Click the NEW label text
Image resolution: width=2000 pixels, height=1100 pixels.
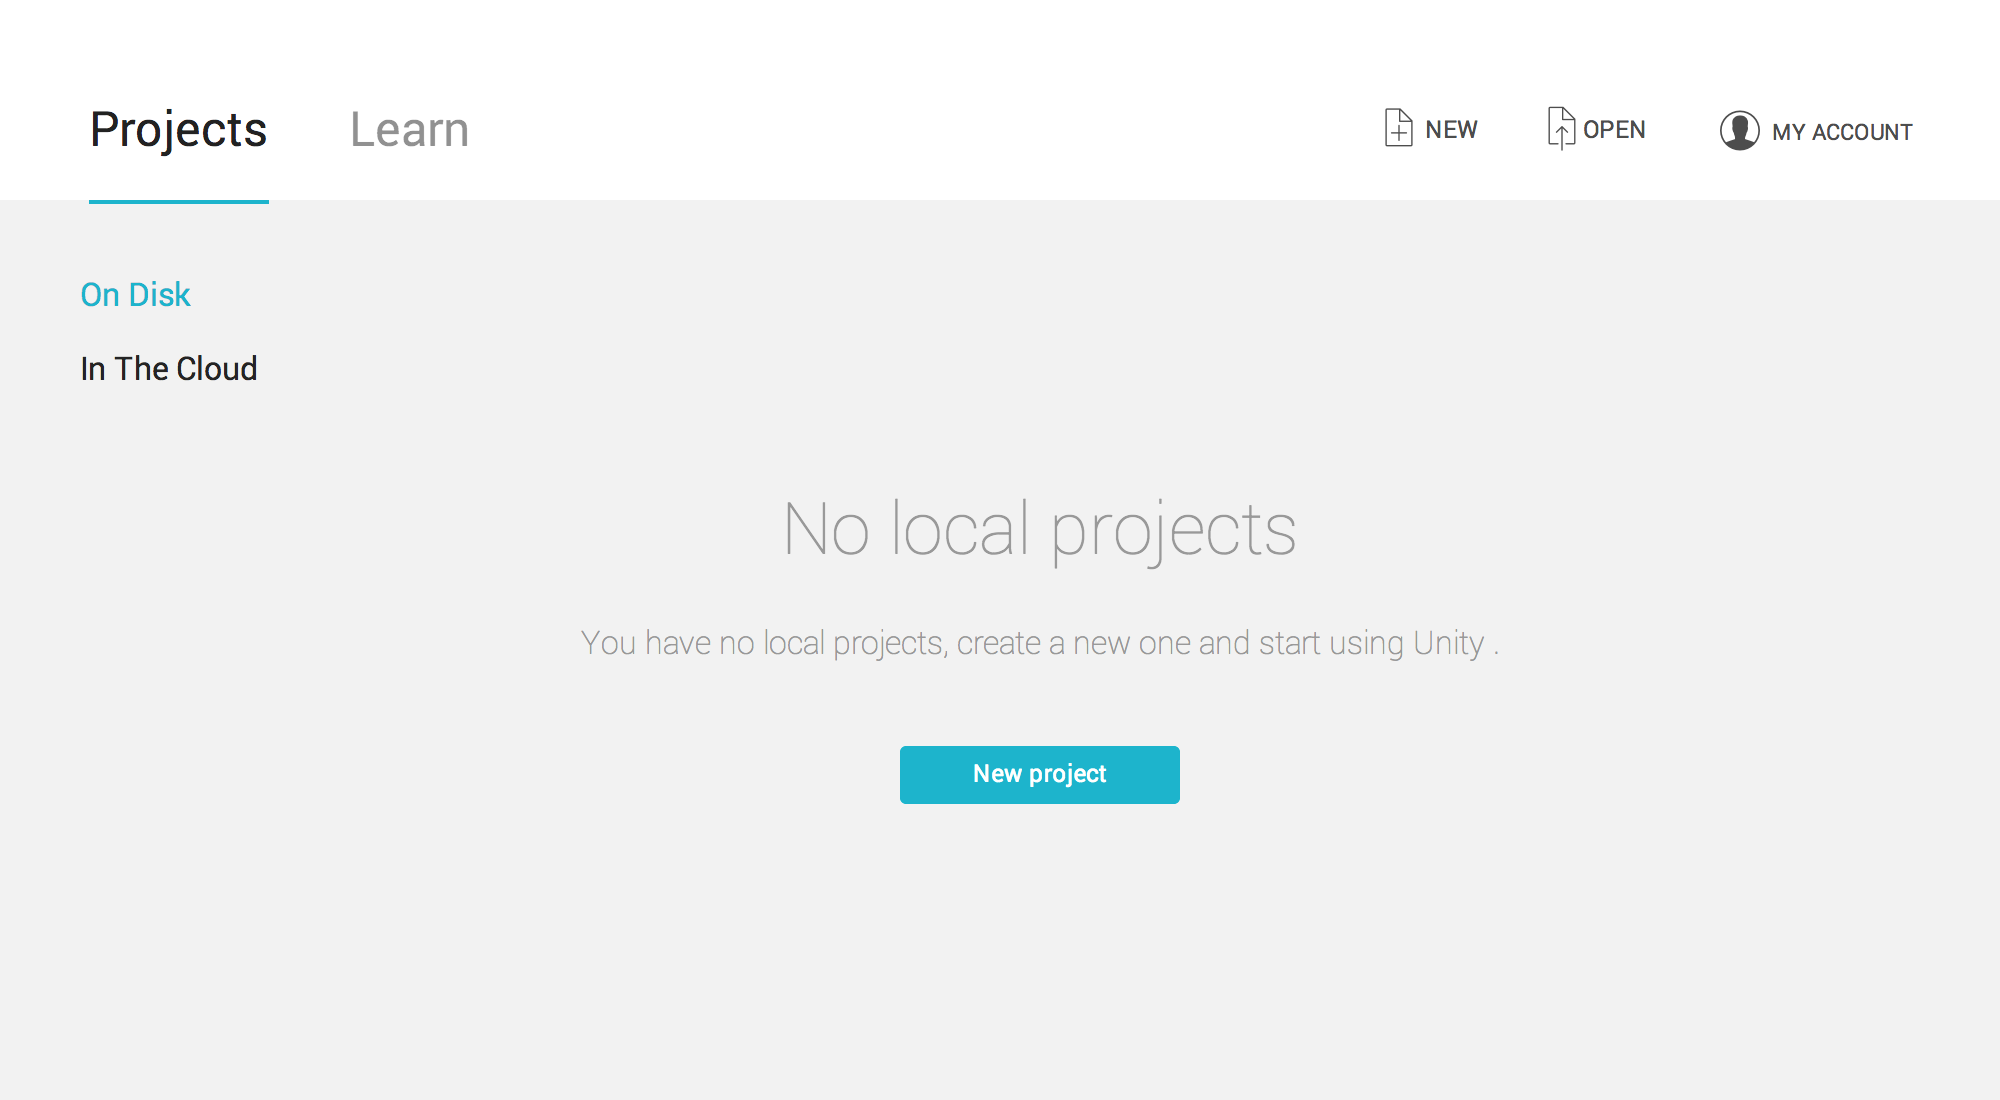point(1451,129)
